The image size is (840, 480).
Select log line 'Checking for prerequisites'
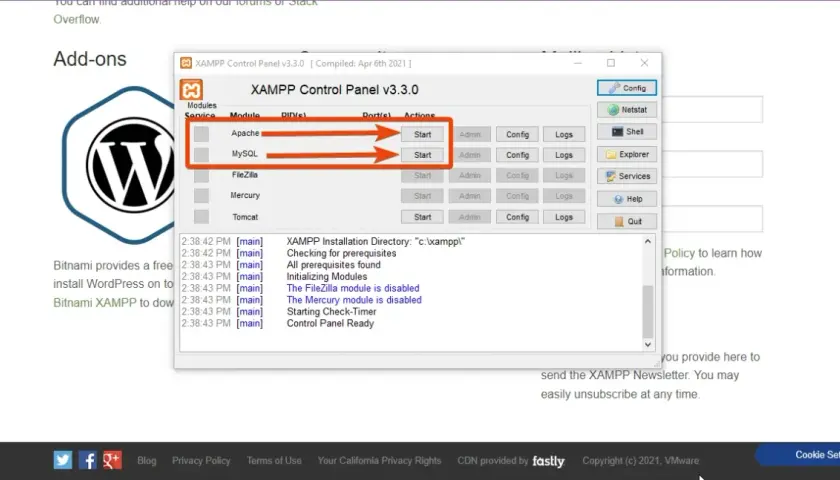pyautogui.click(x=341, y=253)
